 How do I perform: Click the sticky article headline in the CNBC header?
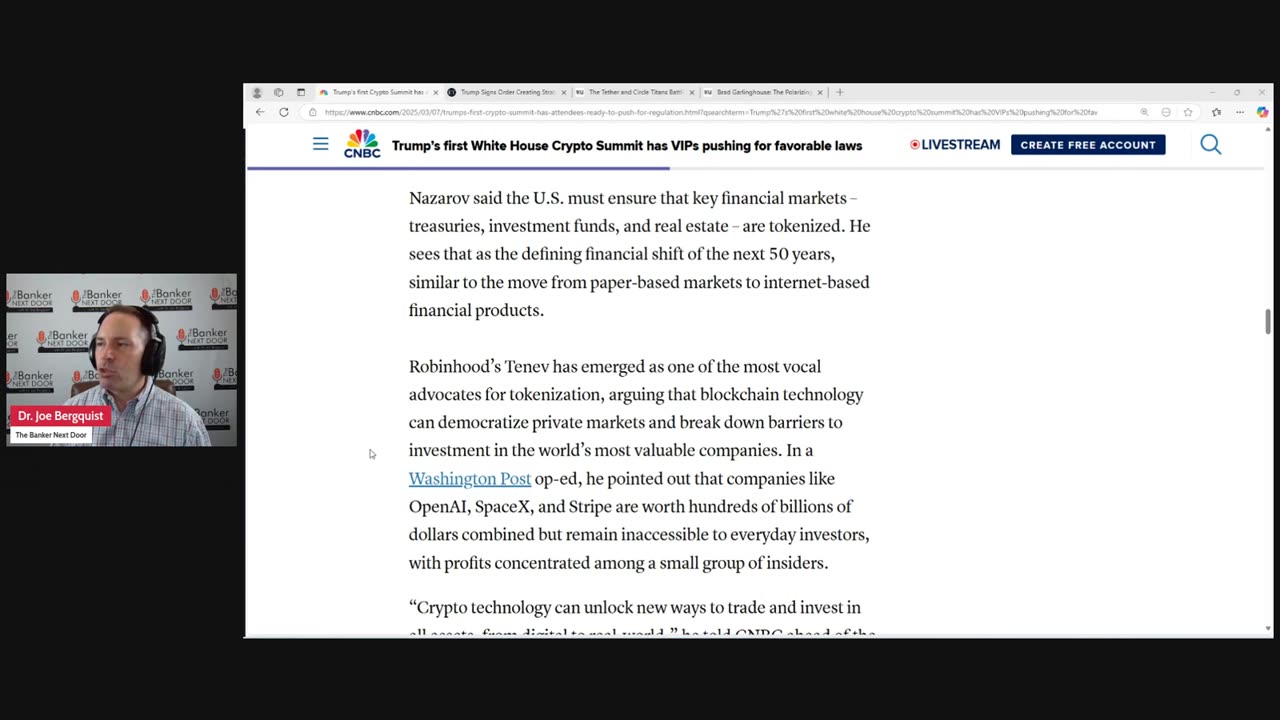(x=627, y=145)
